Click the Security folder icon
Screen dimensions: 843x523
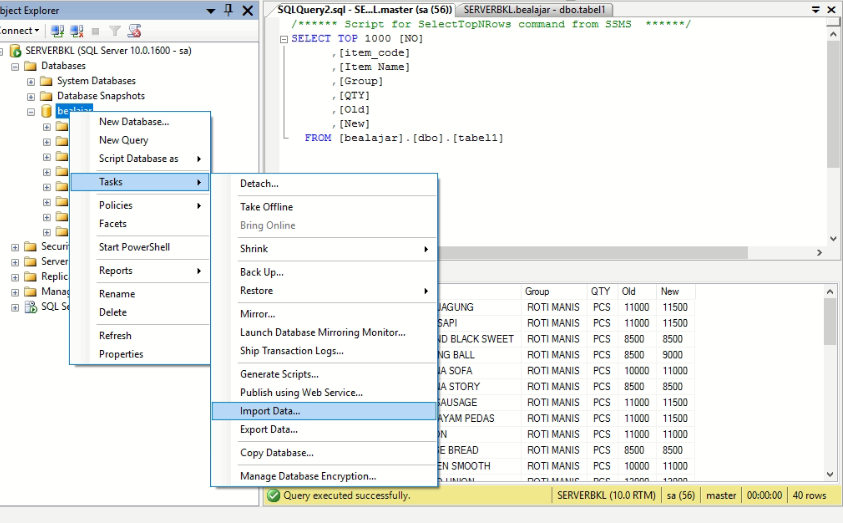pyautogui.click(x=31, y=246)
